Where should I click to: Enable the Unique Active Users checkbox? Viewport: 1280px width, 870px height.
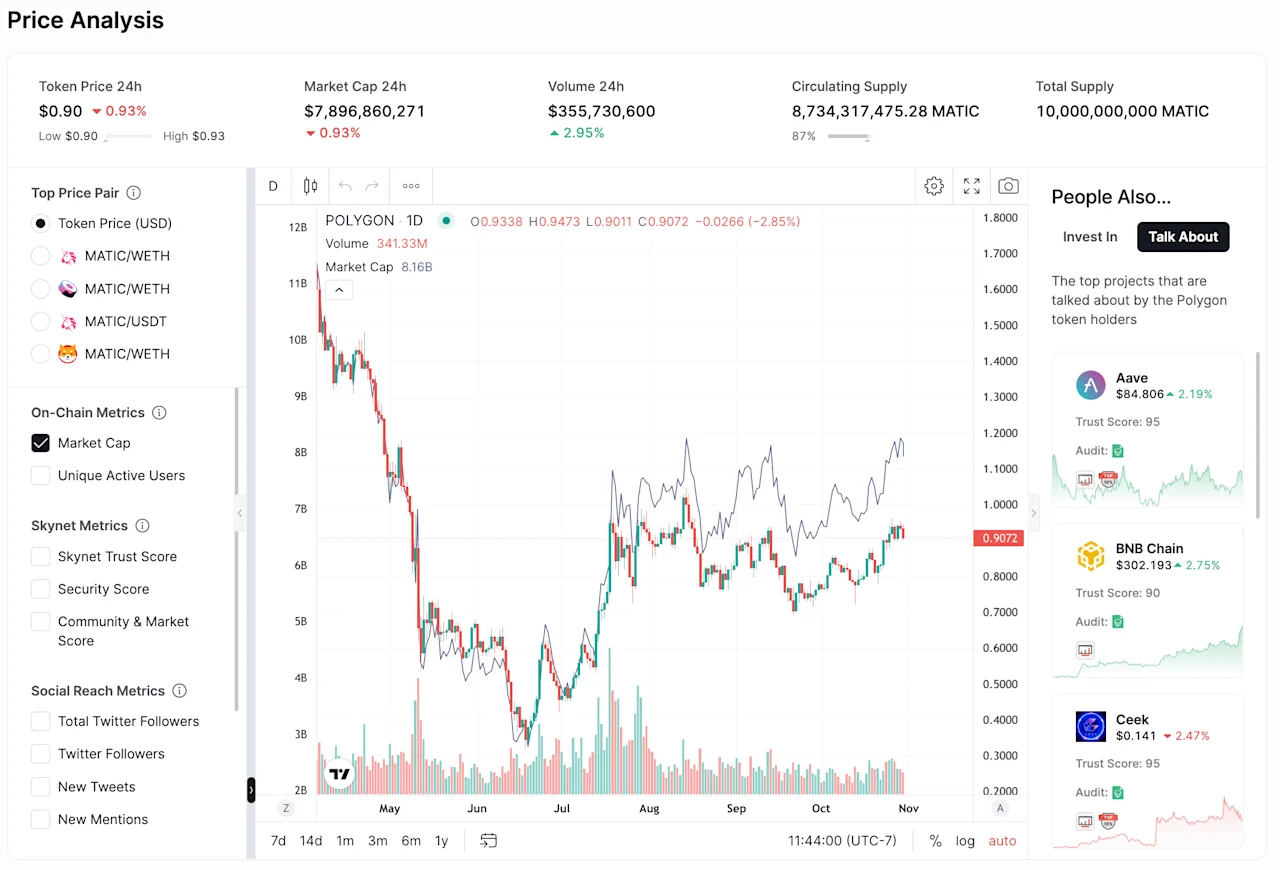pos(41,476)
